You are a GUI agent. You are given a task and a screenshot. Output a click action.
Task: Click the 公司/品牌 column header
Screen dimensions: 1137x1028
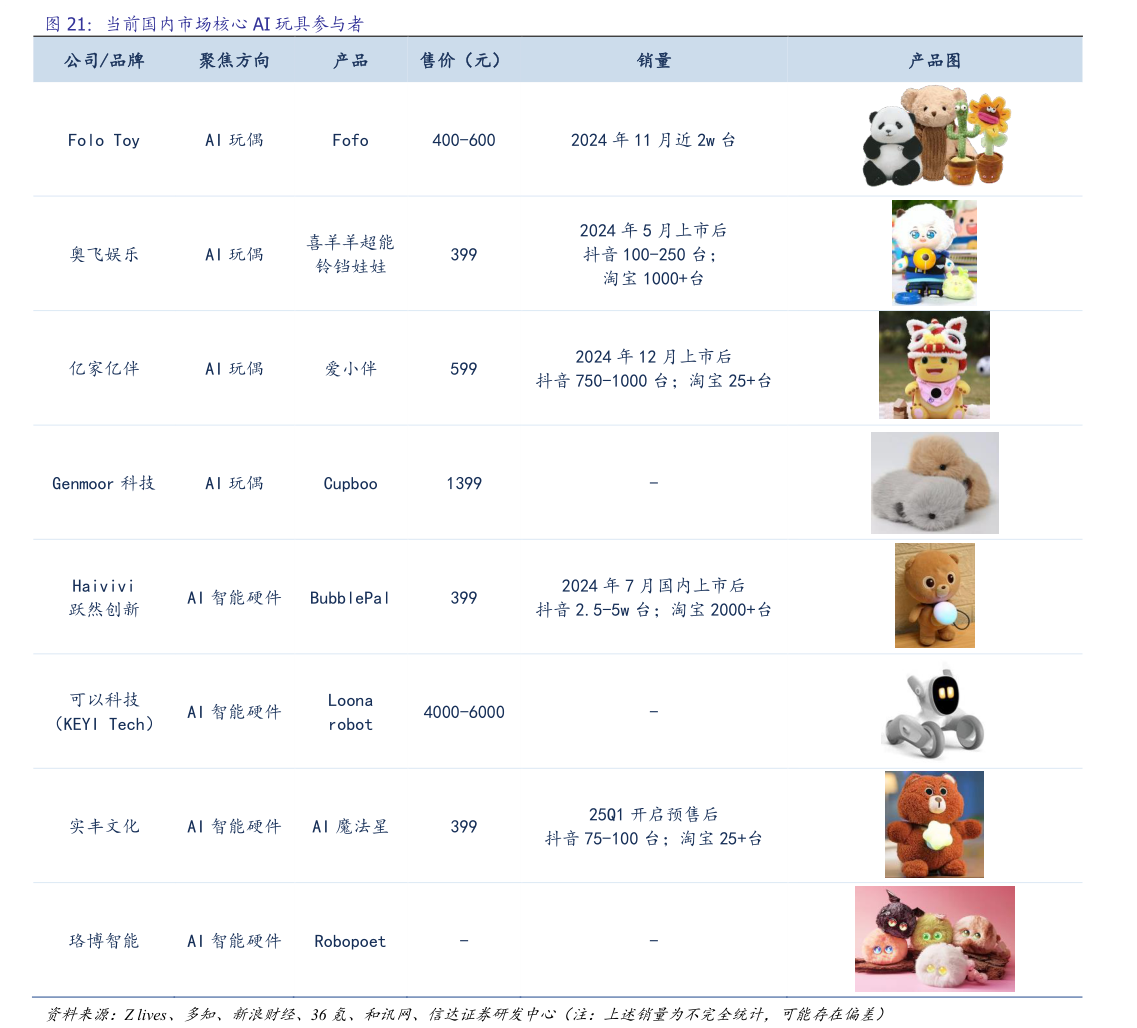(104, 60)
